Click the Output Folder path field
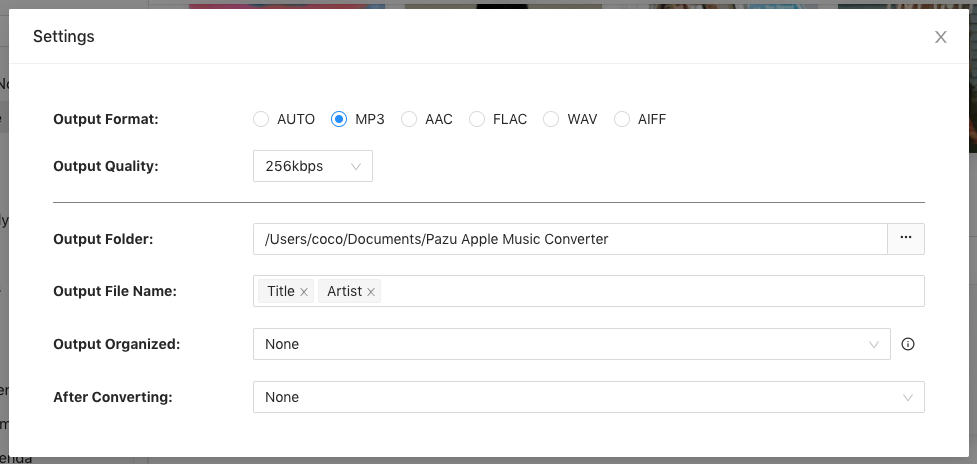 pyautogui.click(x=570, y=239)
